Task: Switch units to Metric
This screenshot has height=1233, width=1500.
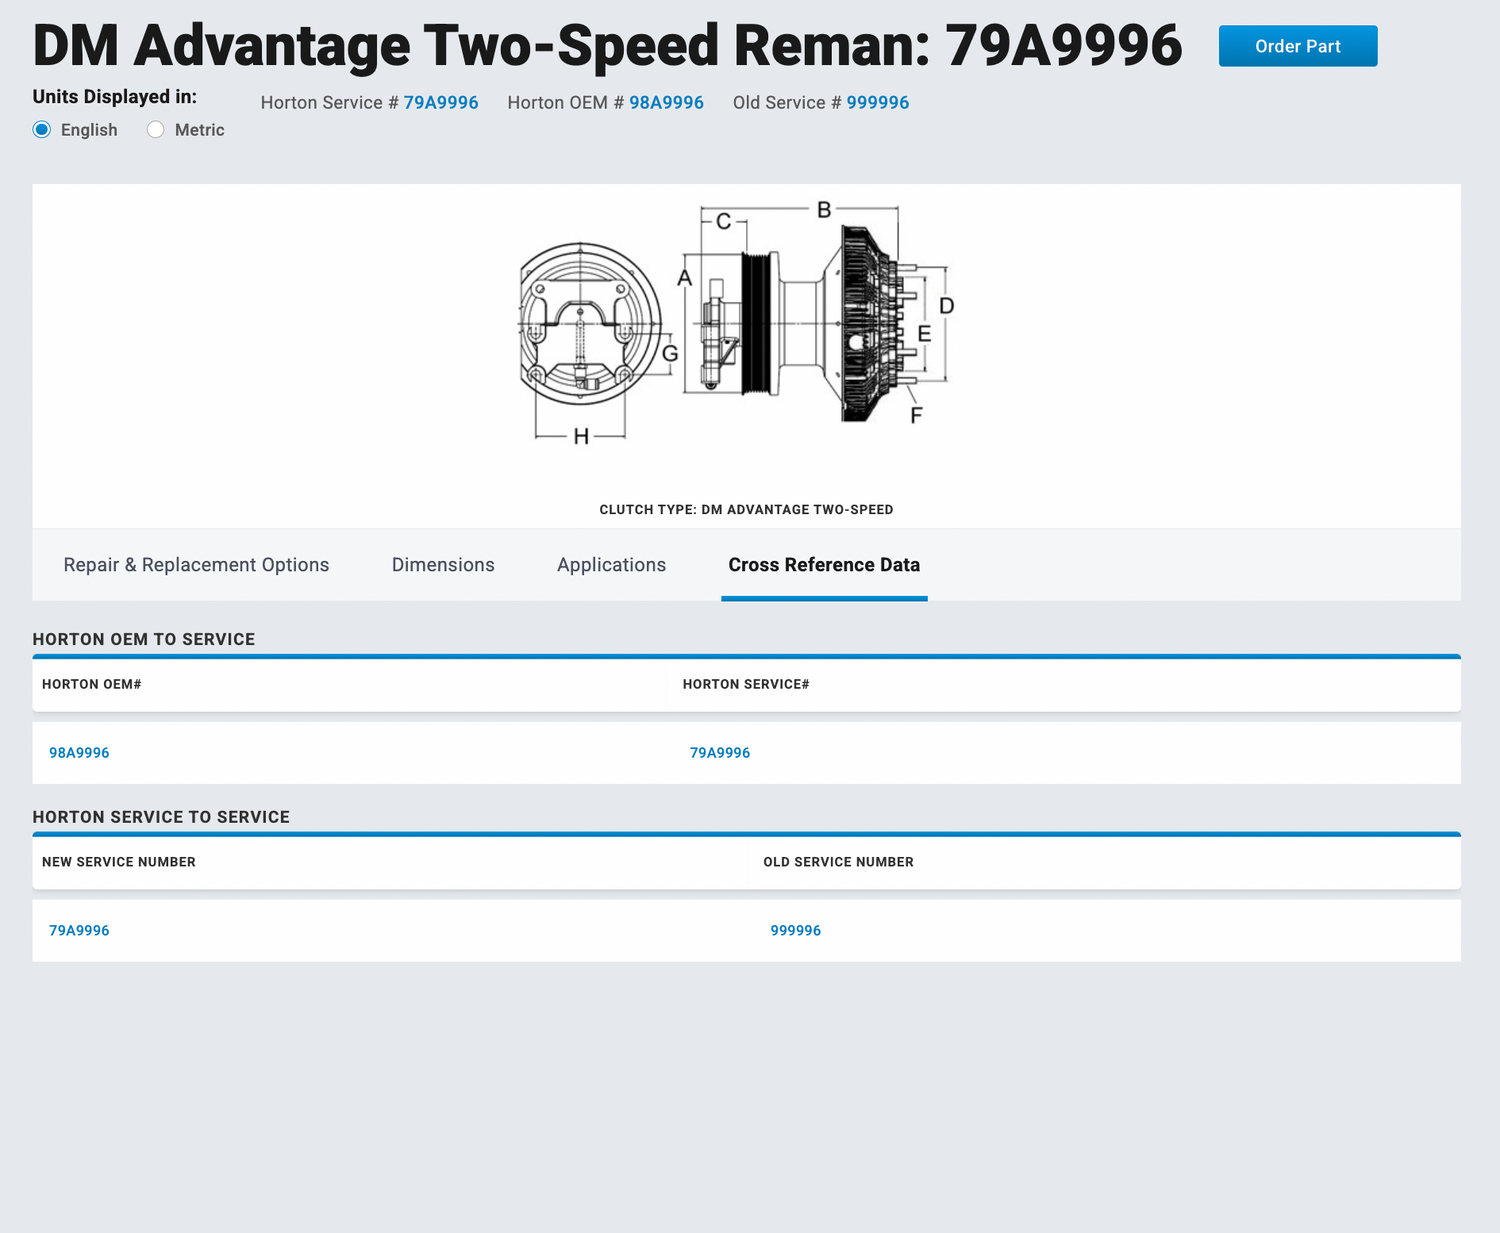Action: pos(156,130)
